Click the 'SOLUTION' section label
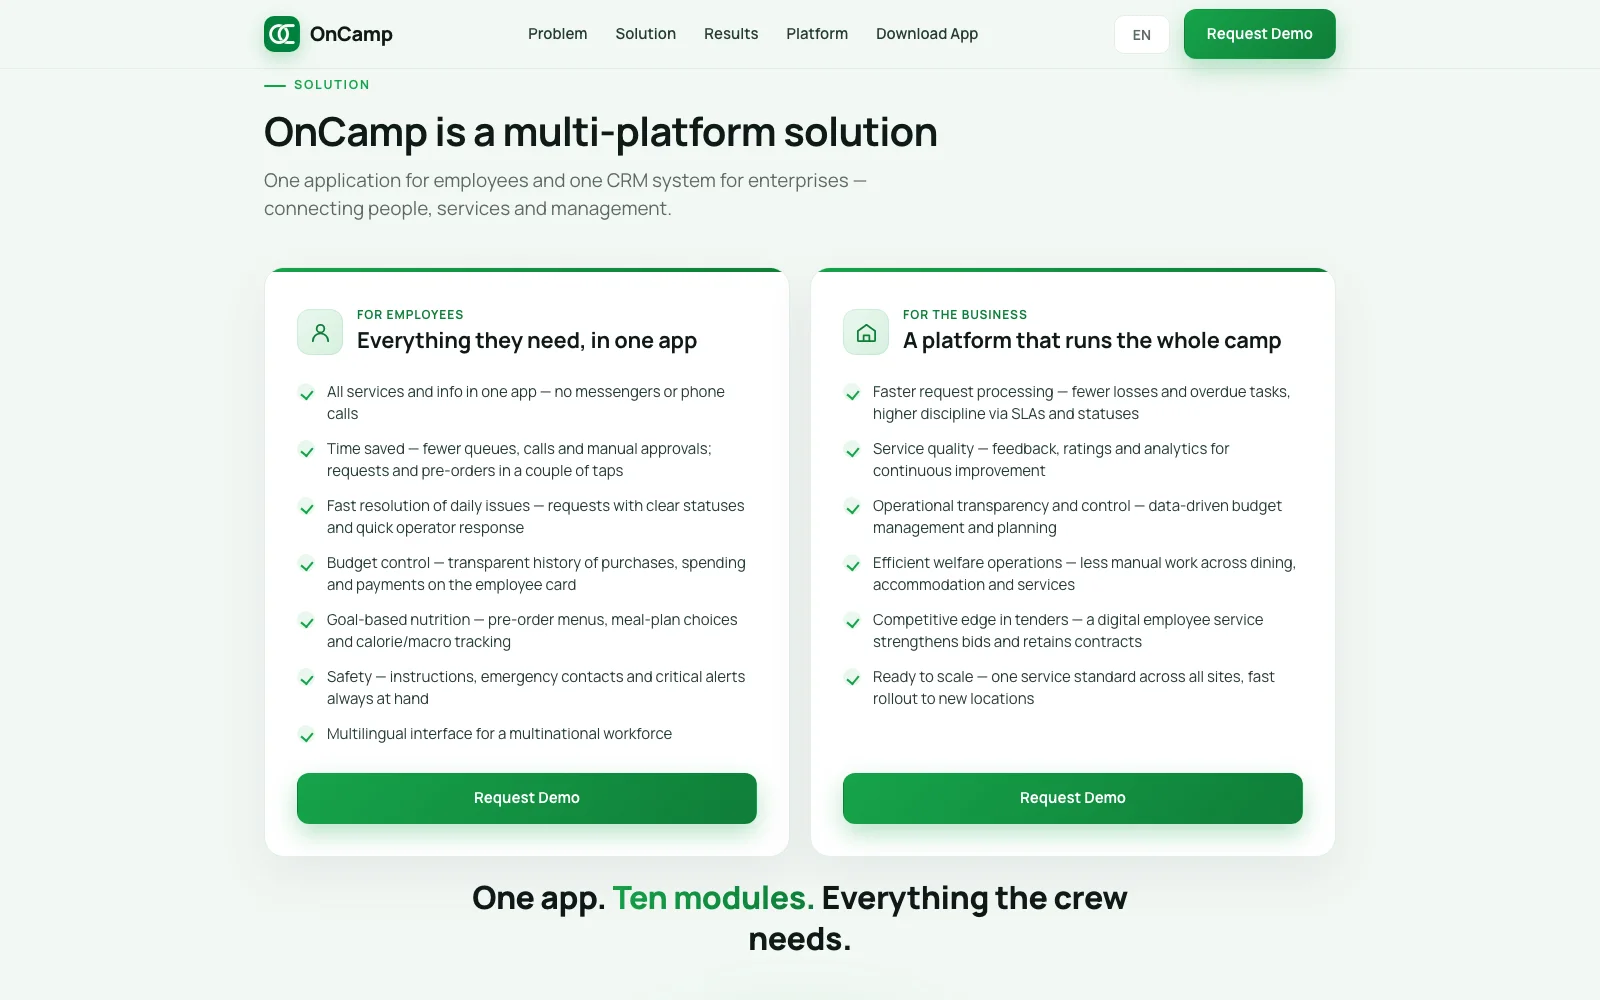1600x1000 pixels. point(332,85)
